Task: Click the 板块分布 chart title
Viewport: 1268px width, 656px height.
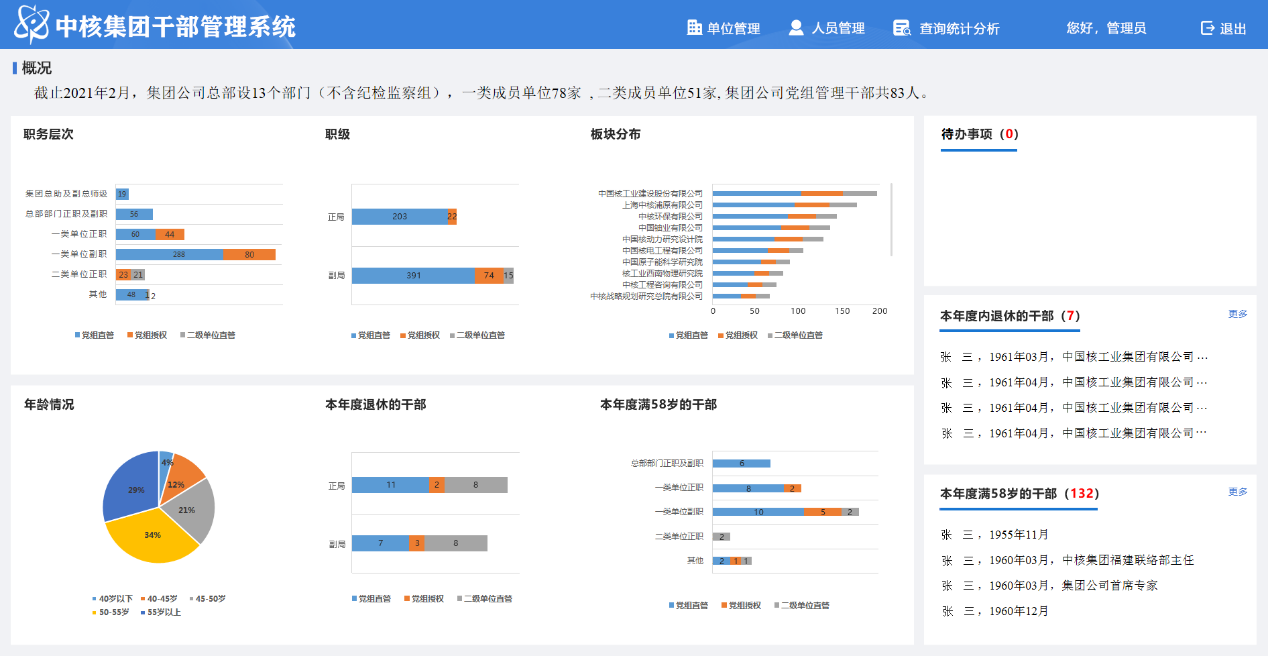Action: tap(616, 134)
